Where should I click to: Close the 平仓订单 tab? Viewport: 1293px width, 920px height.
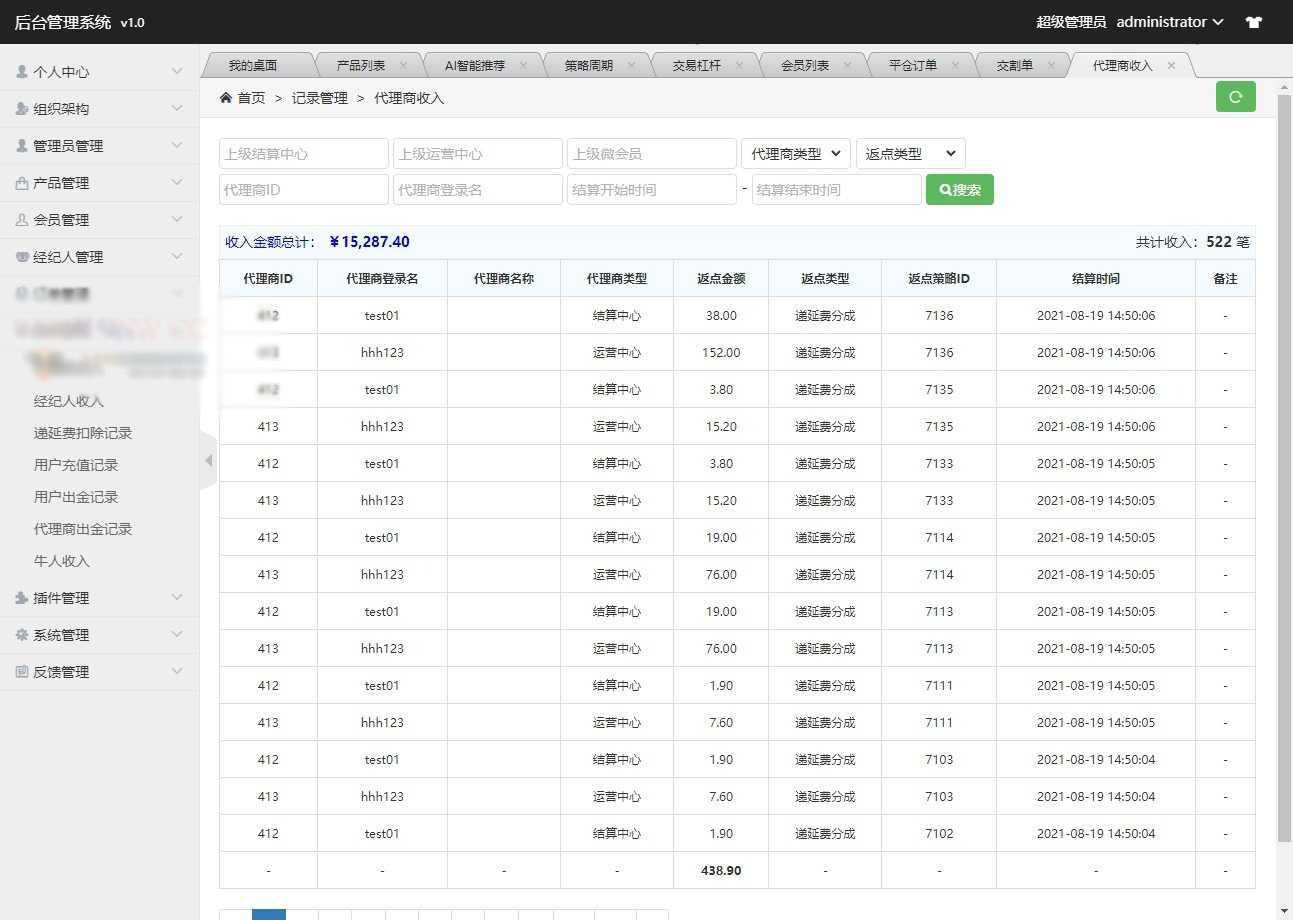pos(955,65)
